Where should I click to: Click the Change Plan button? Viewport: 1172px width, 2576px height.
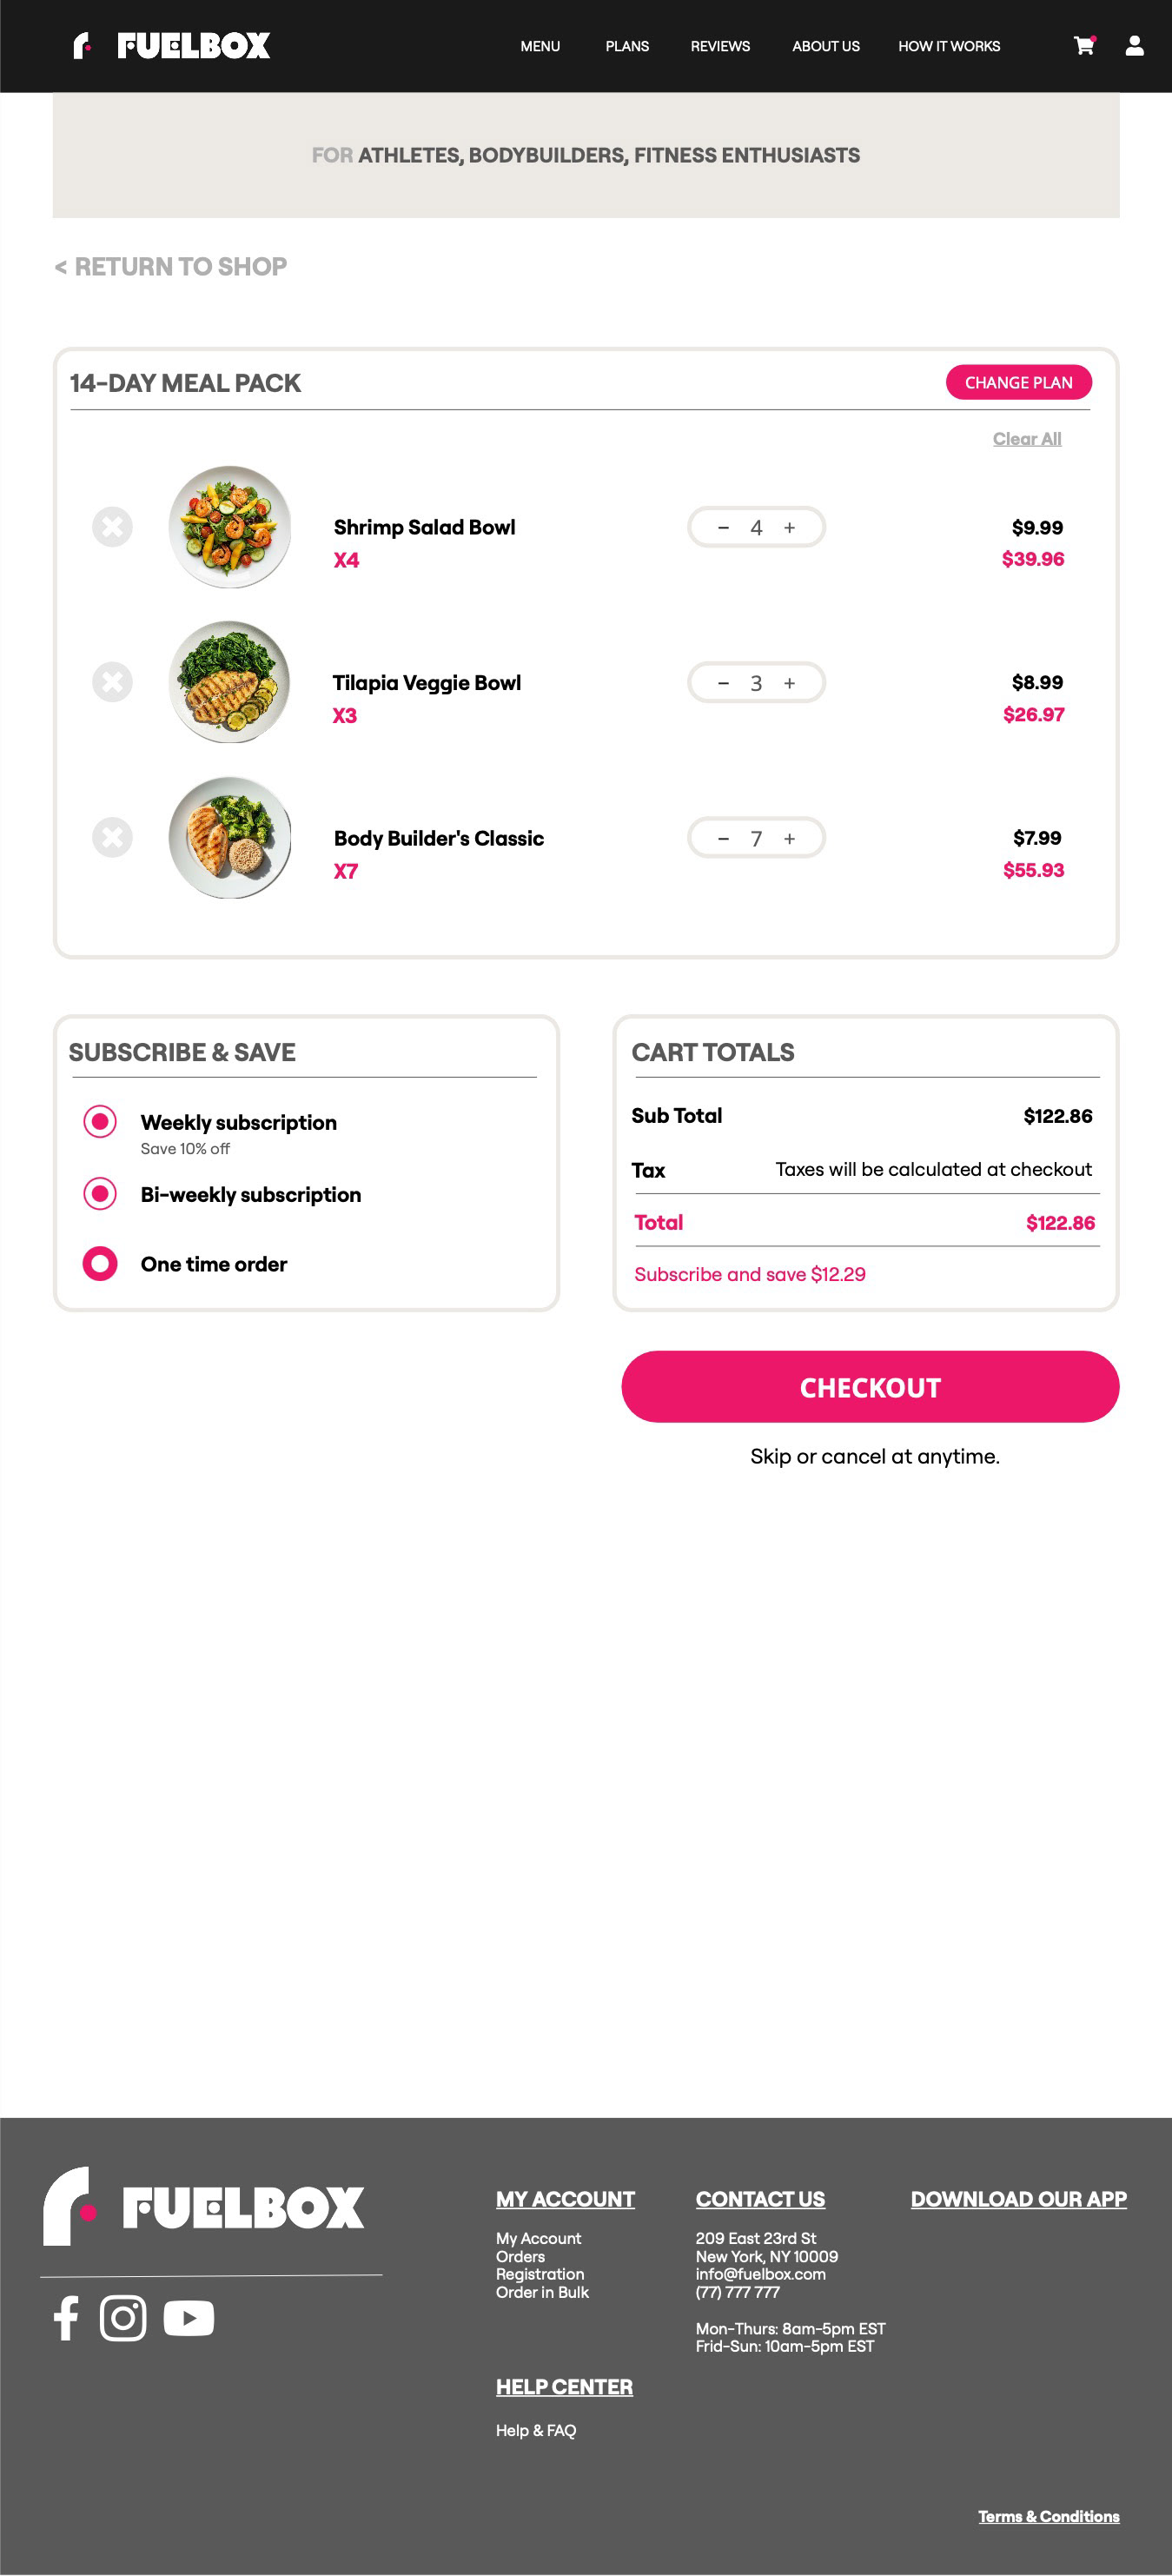1018,383
